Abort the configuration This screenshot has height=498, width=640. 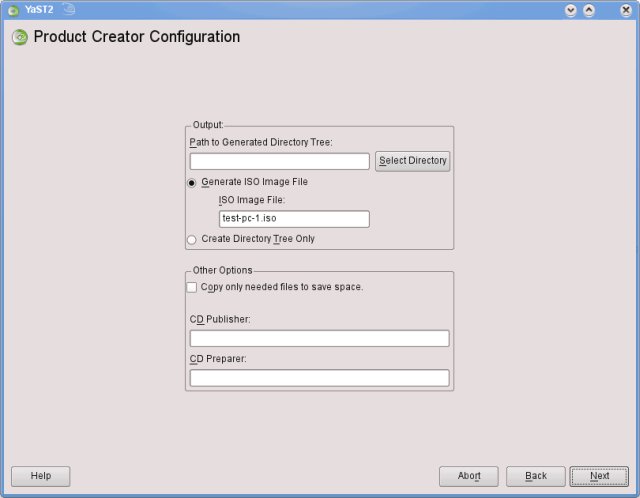469,476
